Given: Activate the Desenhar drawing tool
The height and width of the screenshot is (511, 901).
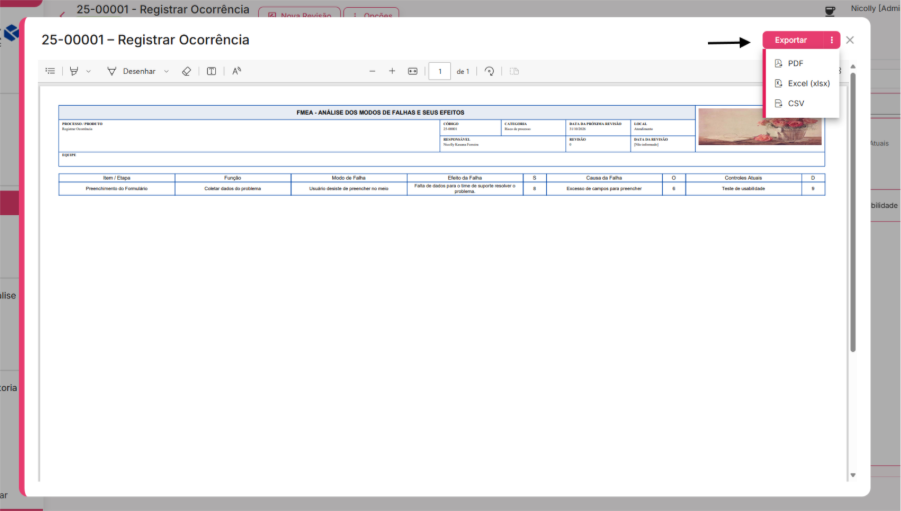Looking at the screenshot, I should (131, 71).
